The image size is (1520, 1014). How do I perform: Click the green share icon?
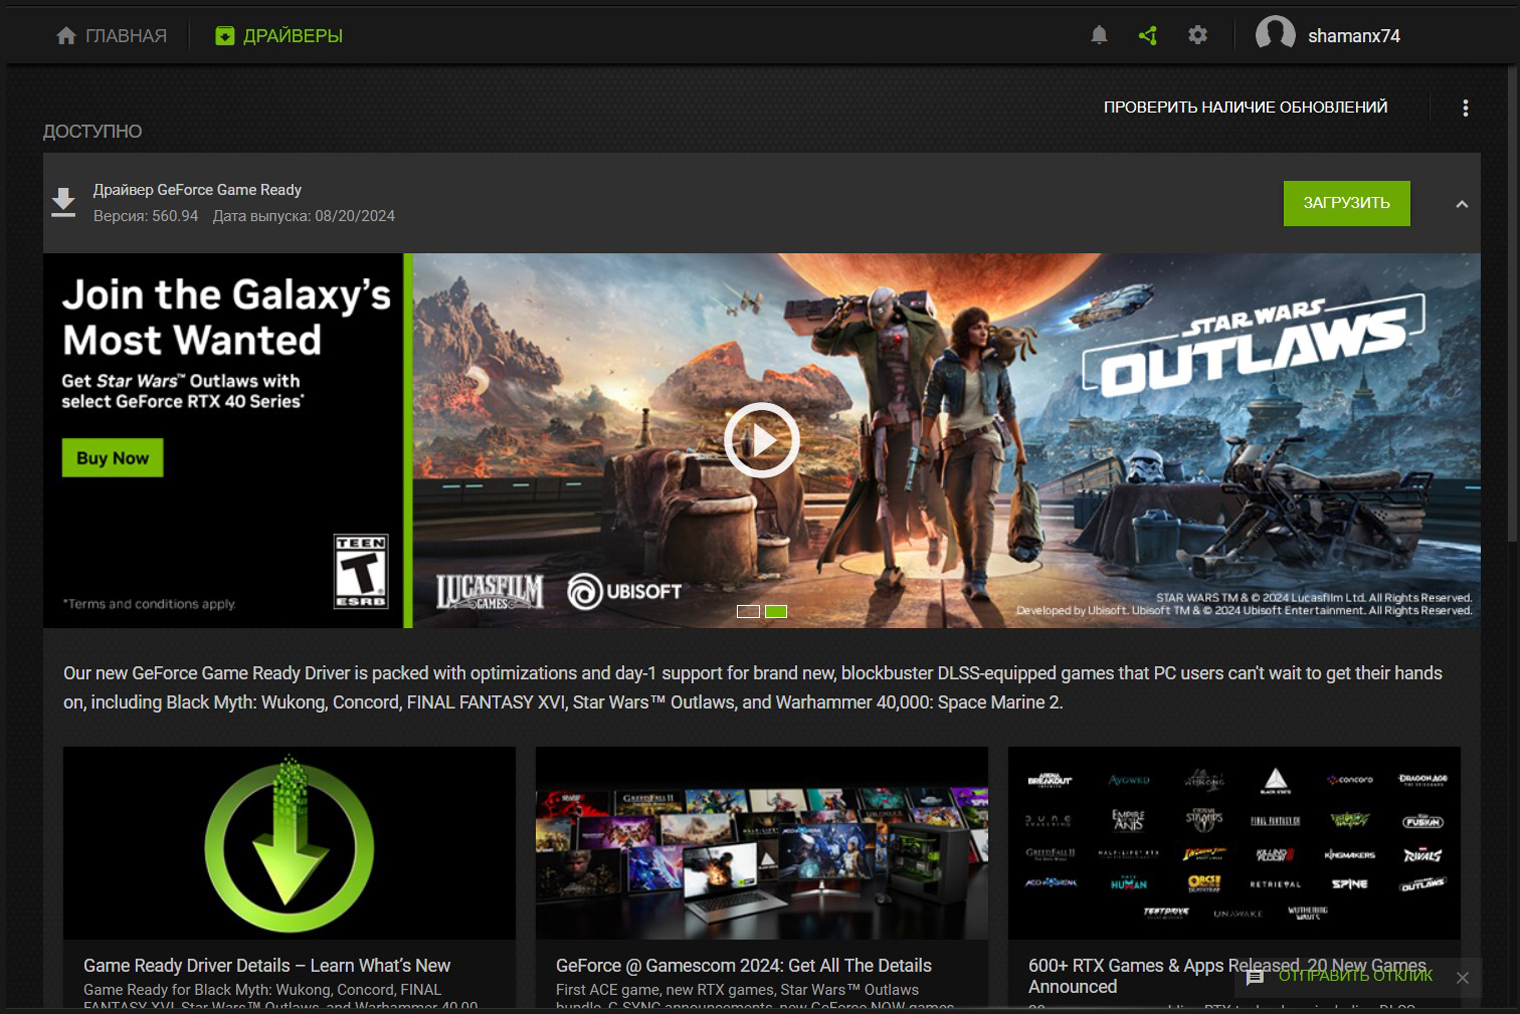point(1148,36)
